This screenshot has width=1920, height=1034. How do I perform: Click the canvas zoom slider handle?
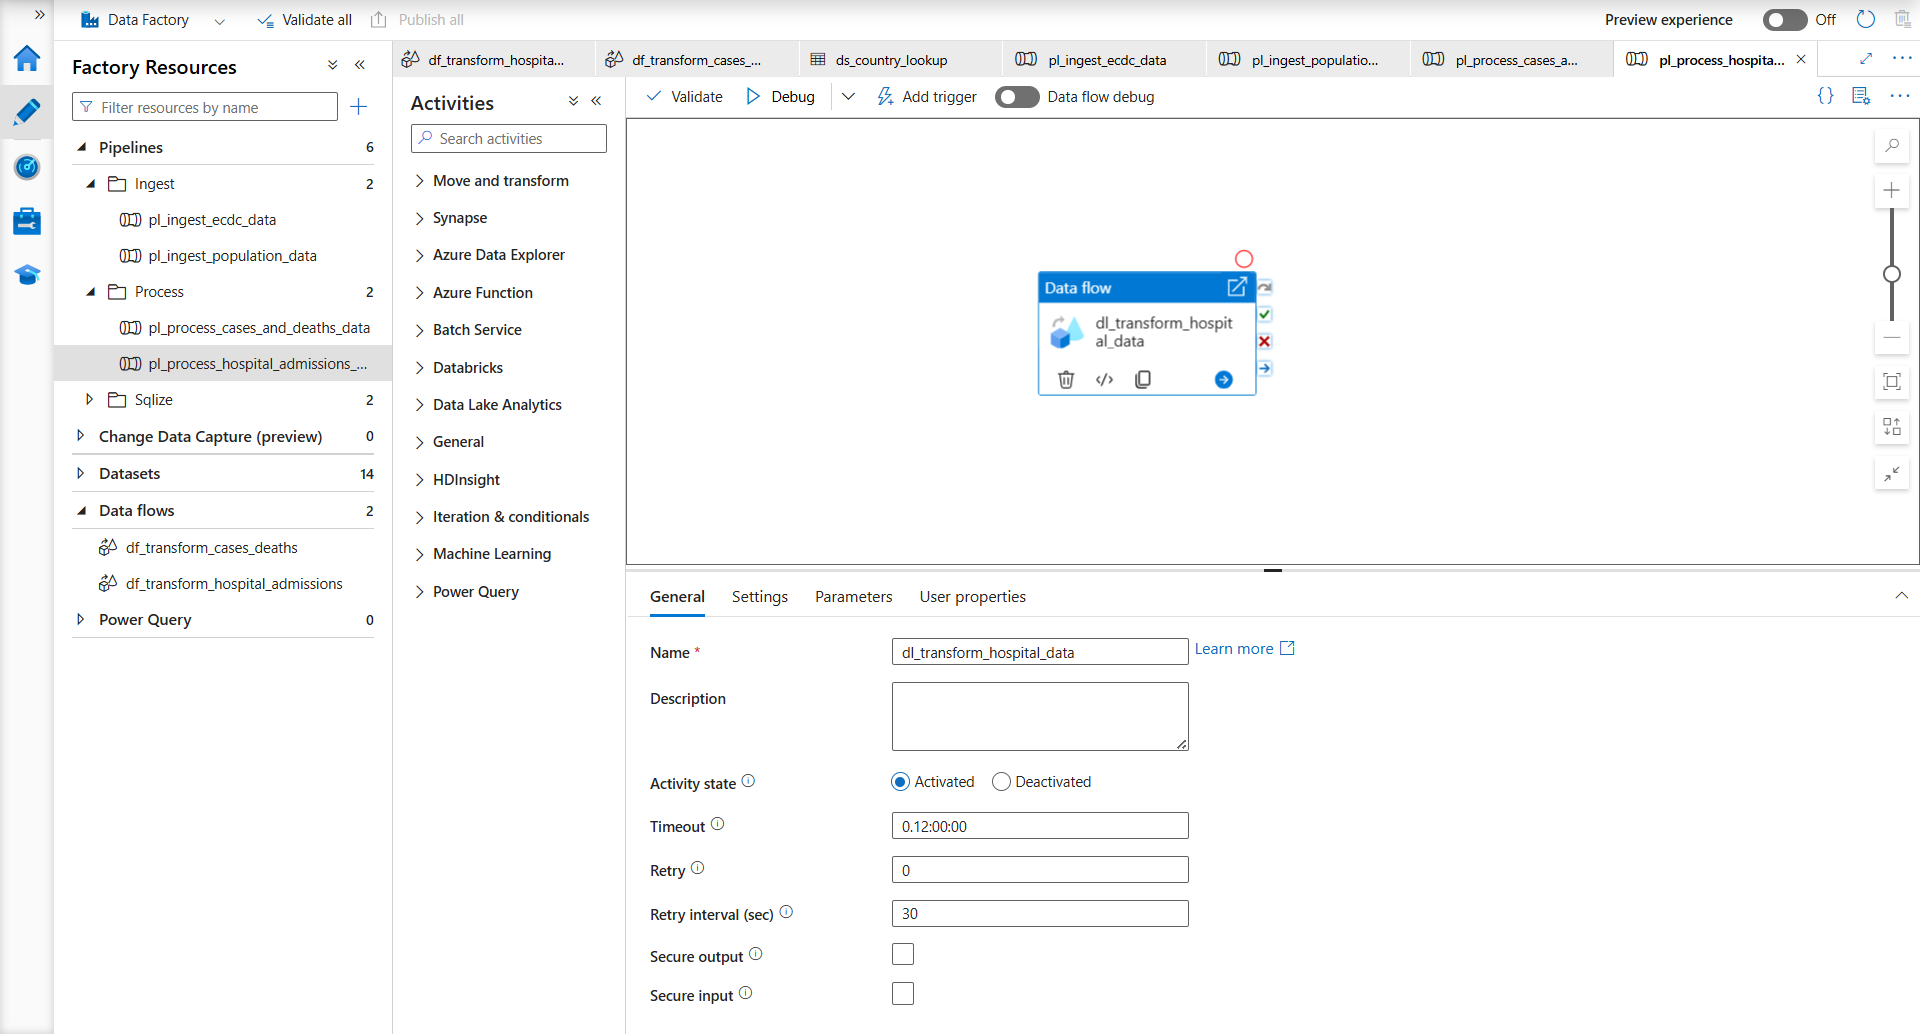click(x=1892, y=274)
